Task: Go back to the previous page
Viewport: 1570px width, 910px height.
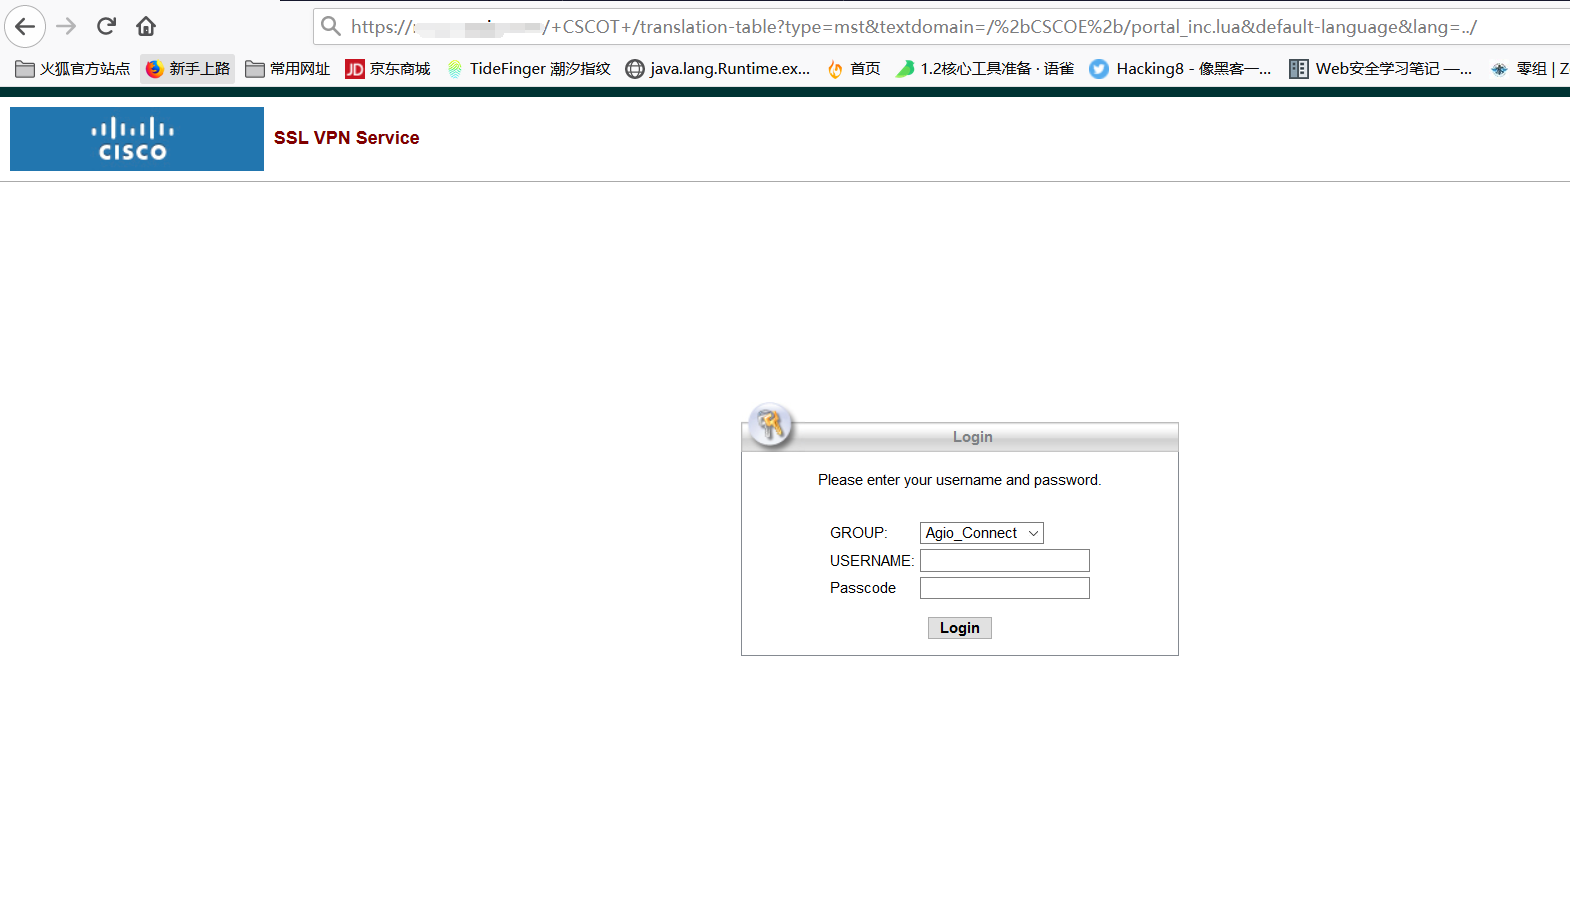Action: (25, 26)
